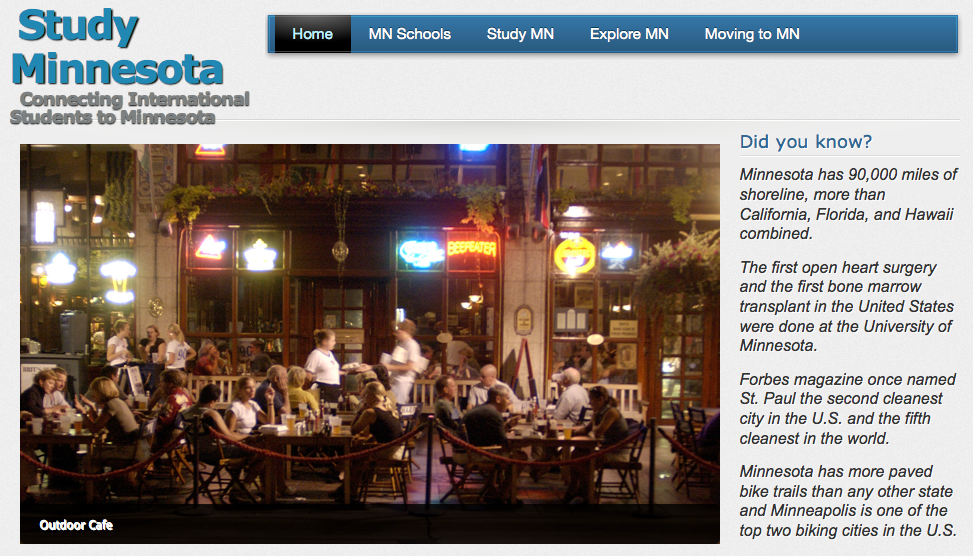Click the open heart surgery fact paragraph
Screen dimensions: 973x556
846,307
